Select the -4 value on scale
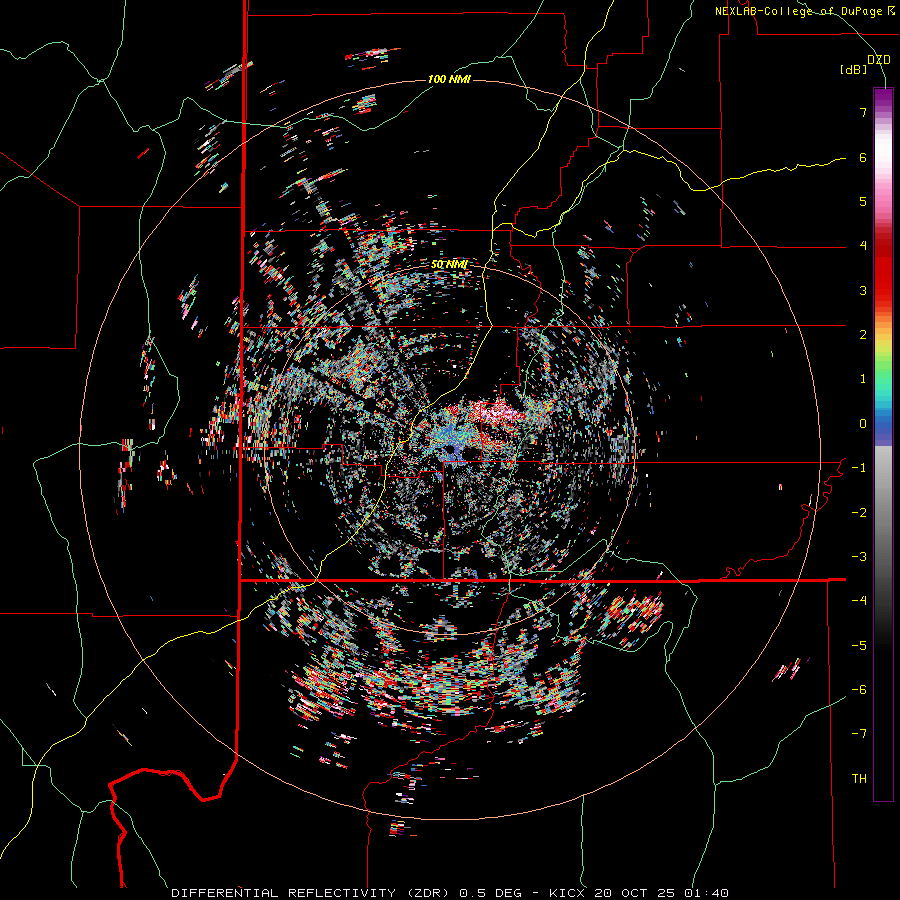Screen dimensions: 900x900 point(859,601)
